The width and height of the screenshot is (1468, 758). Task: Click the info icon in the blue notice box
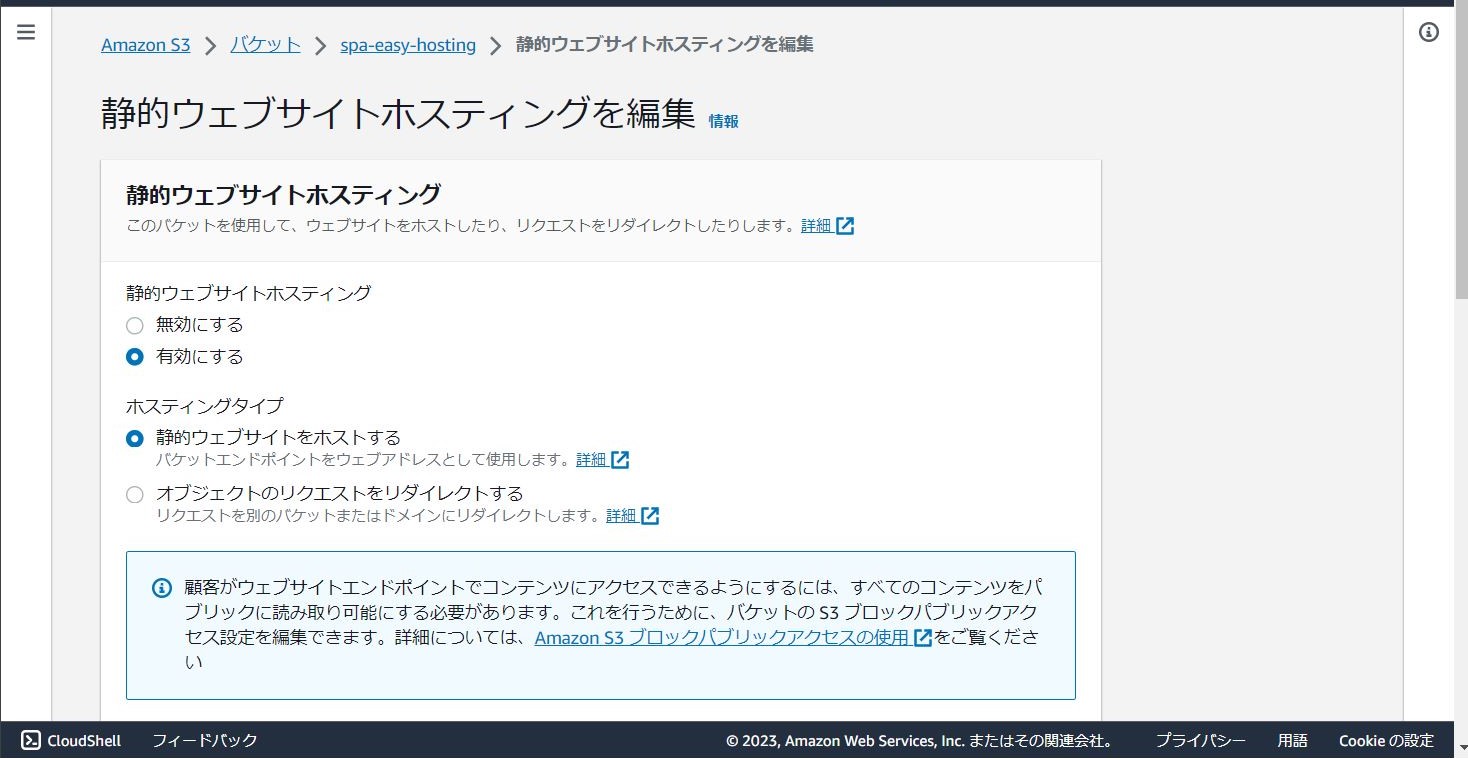click(162, 588)
